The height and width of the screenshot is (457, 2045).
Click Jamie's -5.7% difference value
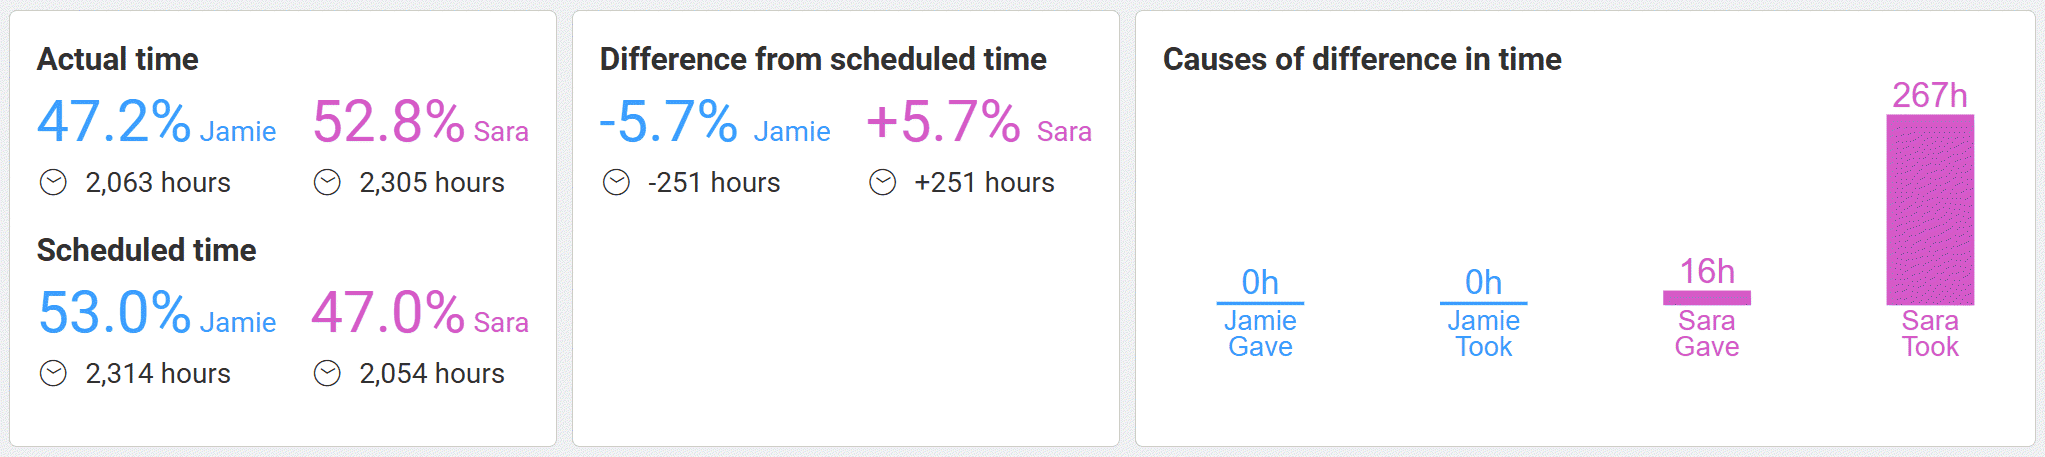click(668, 123)
